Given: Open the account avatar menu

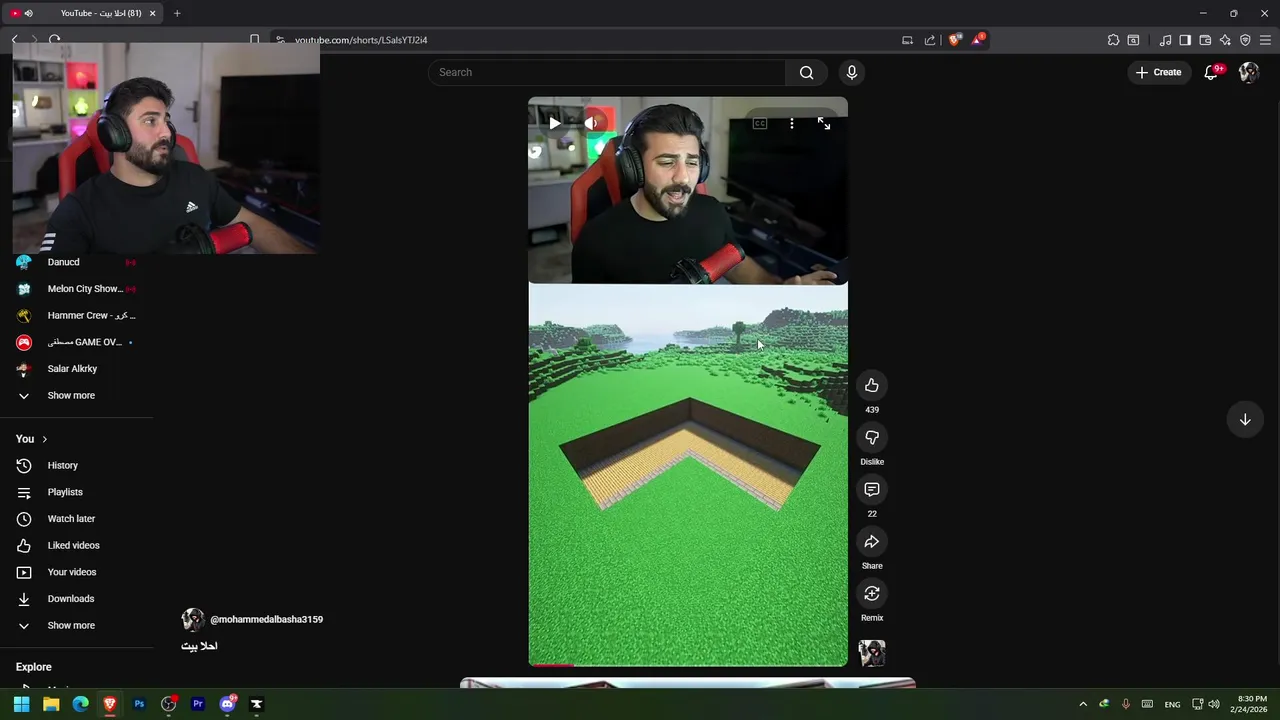Looking at the screenshot, I should click(x=1249, y=72).
